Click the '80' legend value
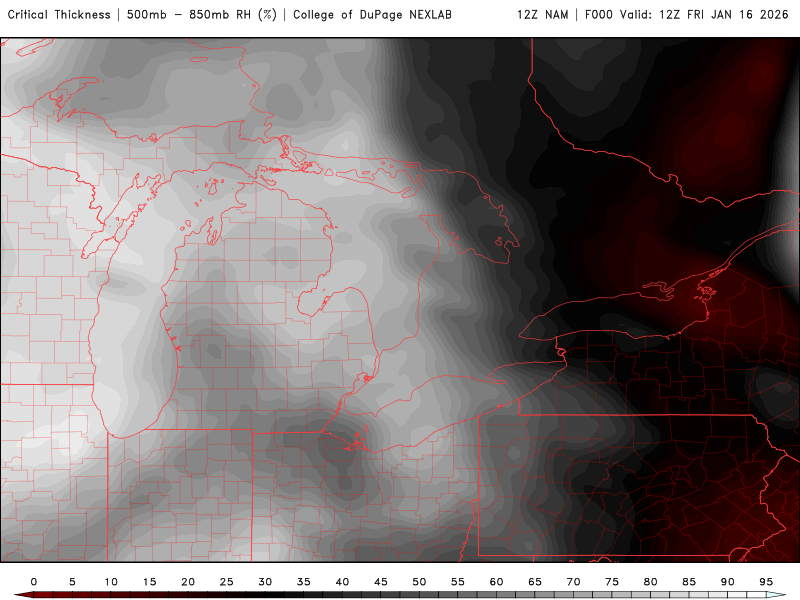Screen dimensions: 800x600 click(x=651, y=582)
